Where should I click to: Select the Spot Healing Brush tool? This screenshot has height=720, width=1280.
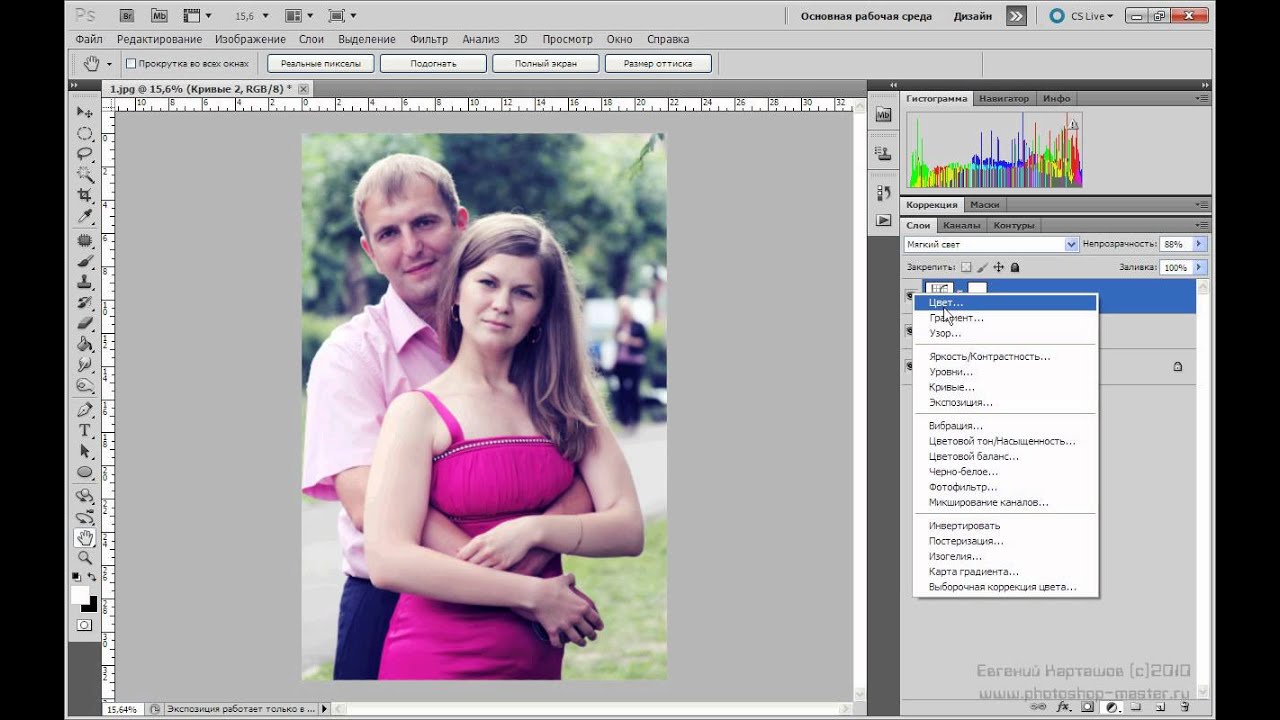coord(85,240)
